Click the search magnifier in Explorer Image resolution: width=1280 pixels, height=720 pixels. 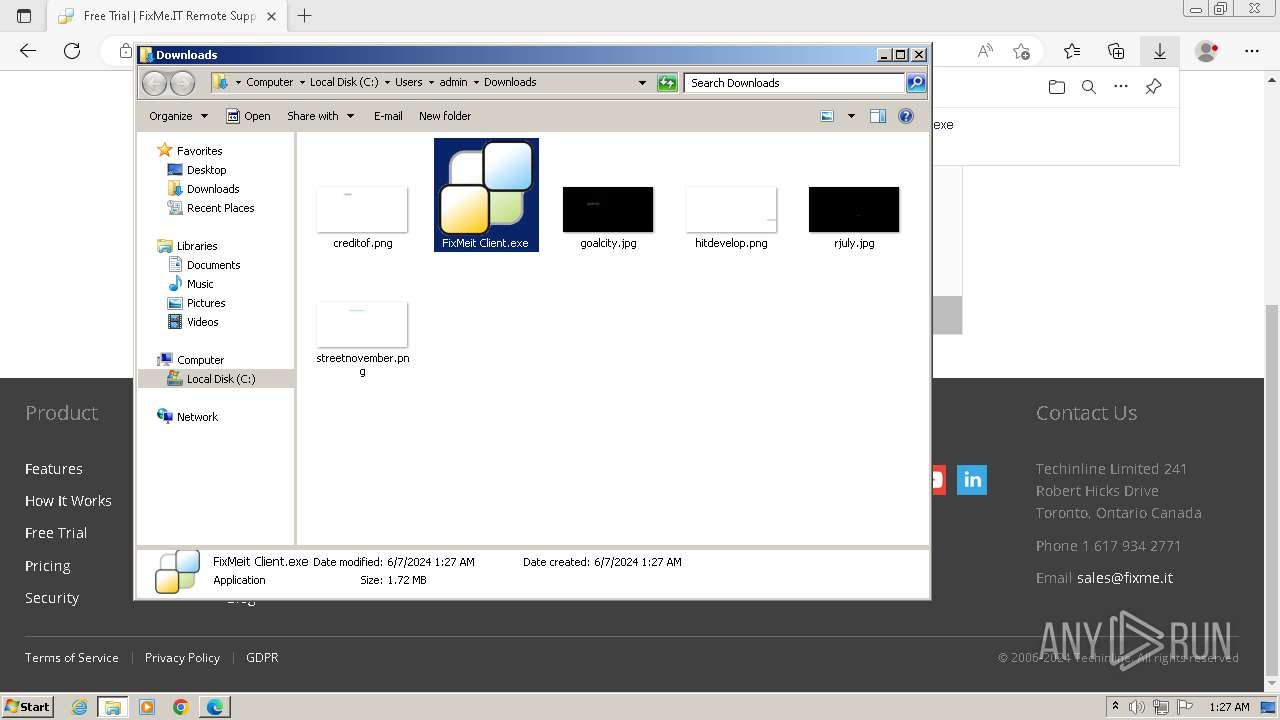(915, 83)
